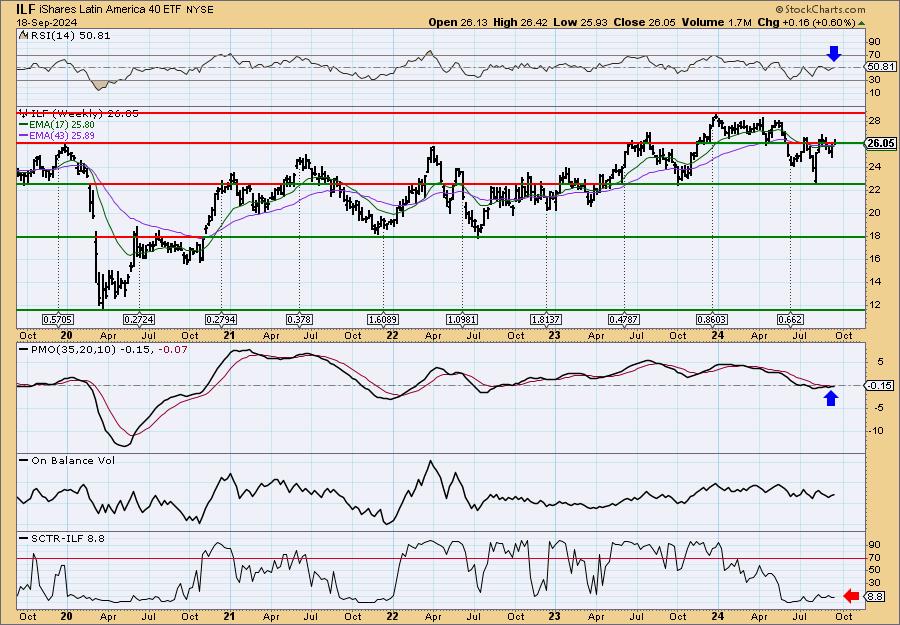Click the 28 label on the price axis
The image size is (900, 625).
[874, 121]
